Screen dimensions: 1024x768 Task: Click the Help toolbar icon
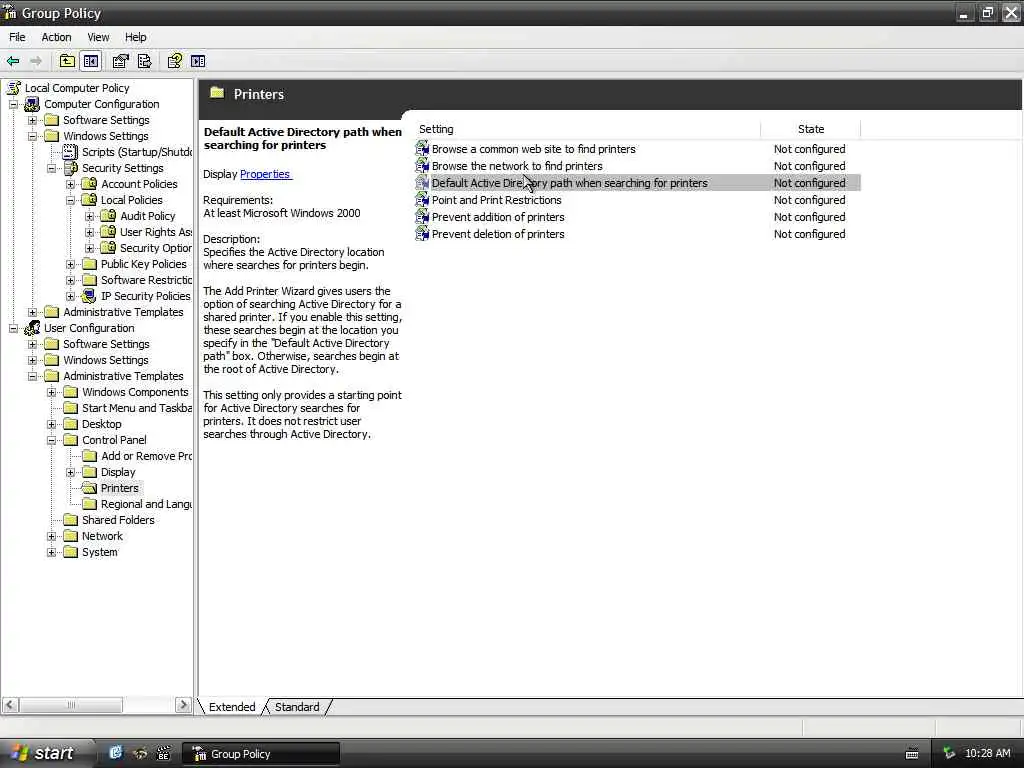coord(174,61)
